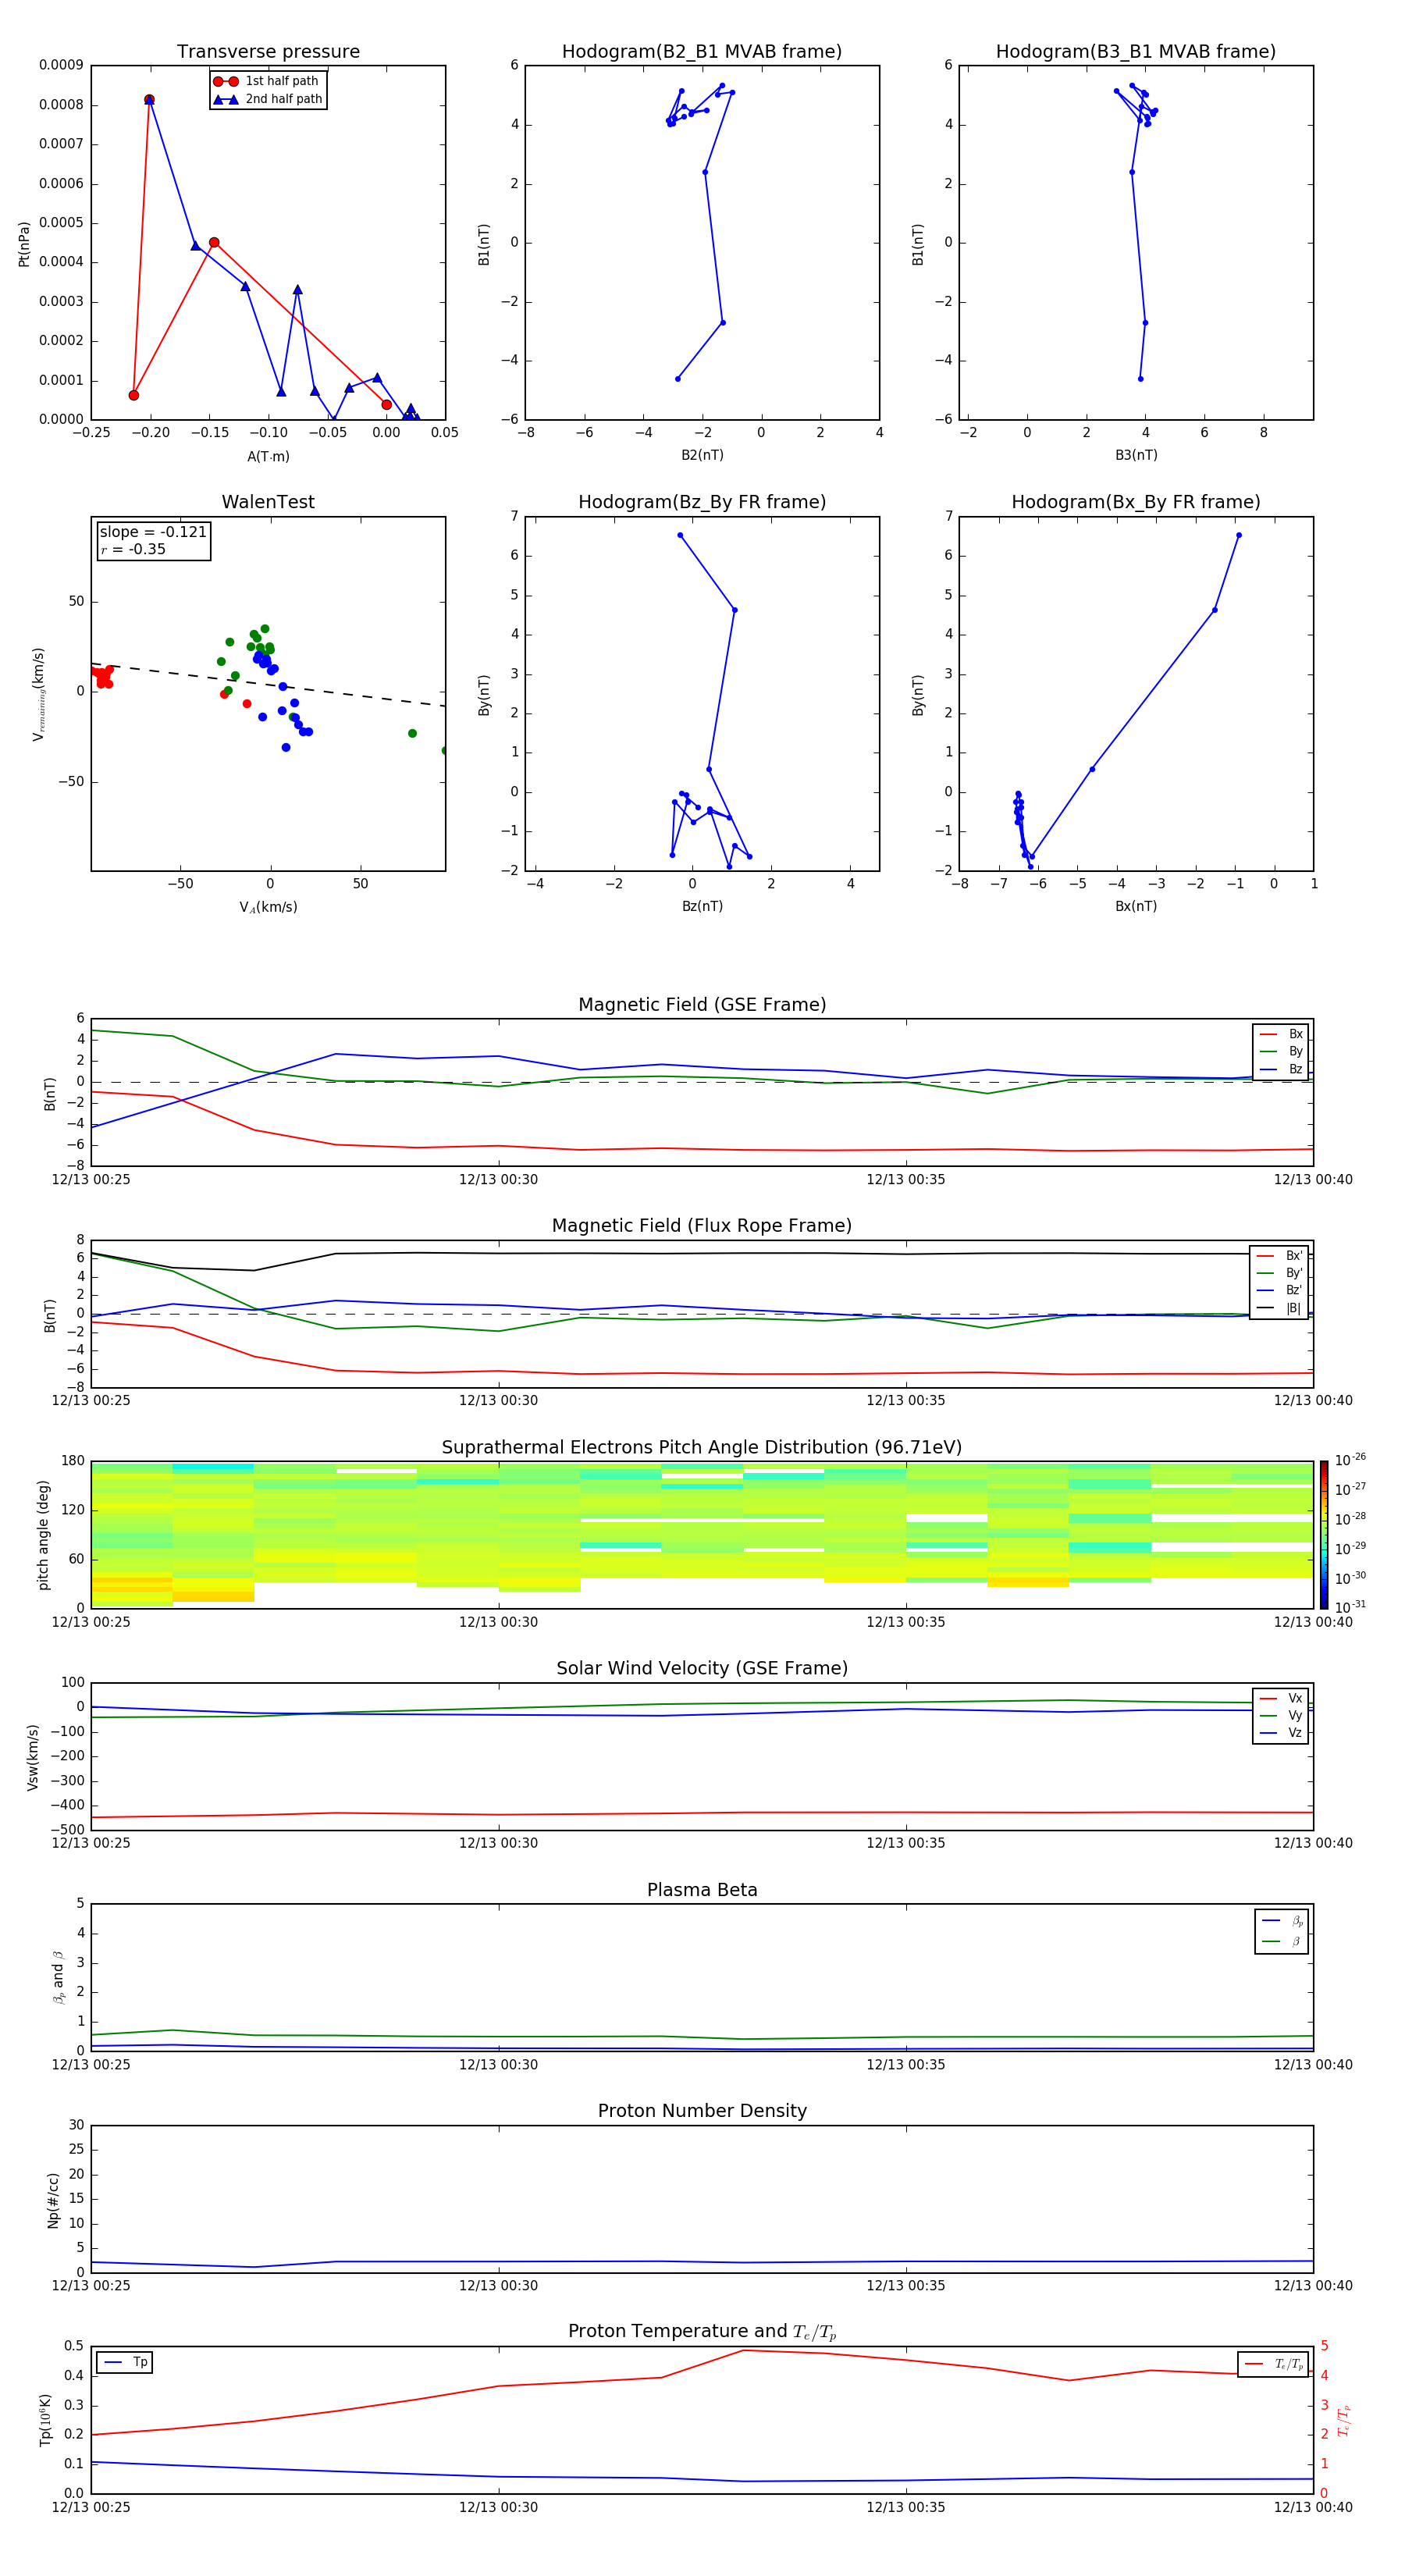This screenshot has width=1405, height=2576.
Task: Click the 'βp and β' y-axis label
Action: (x=58, y=1978)
